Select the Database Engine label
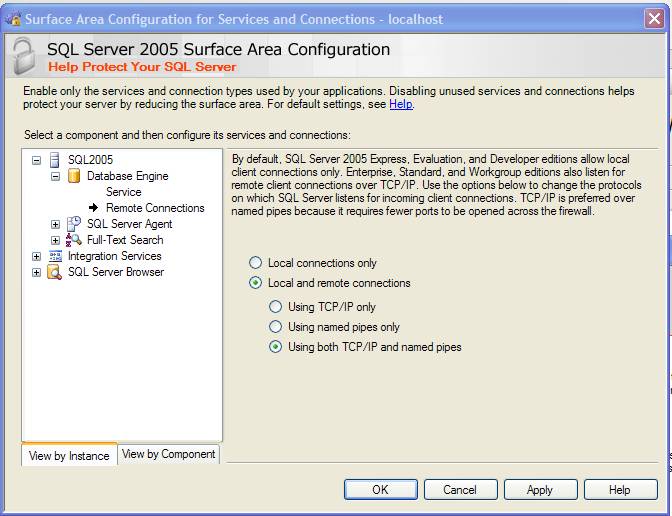Image resolution: width=672 pixels, height=516 pixels. point(128,176)
